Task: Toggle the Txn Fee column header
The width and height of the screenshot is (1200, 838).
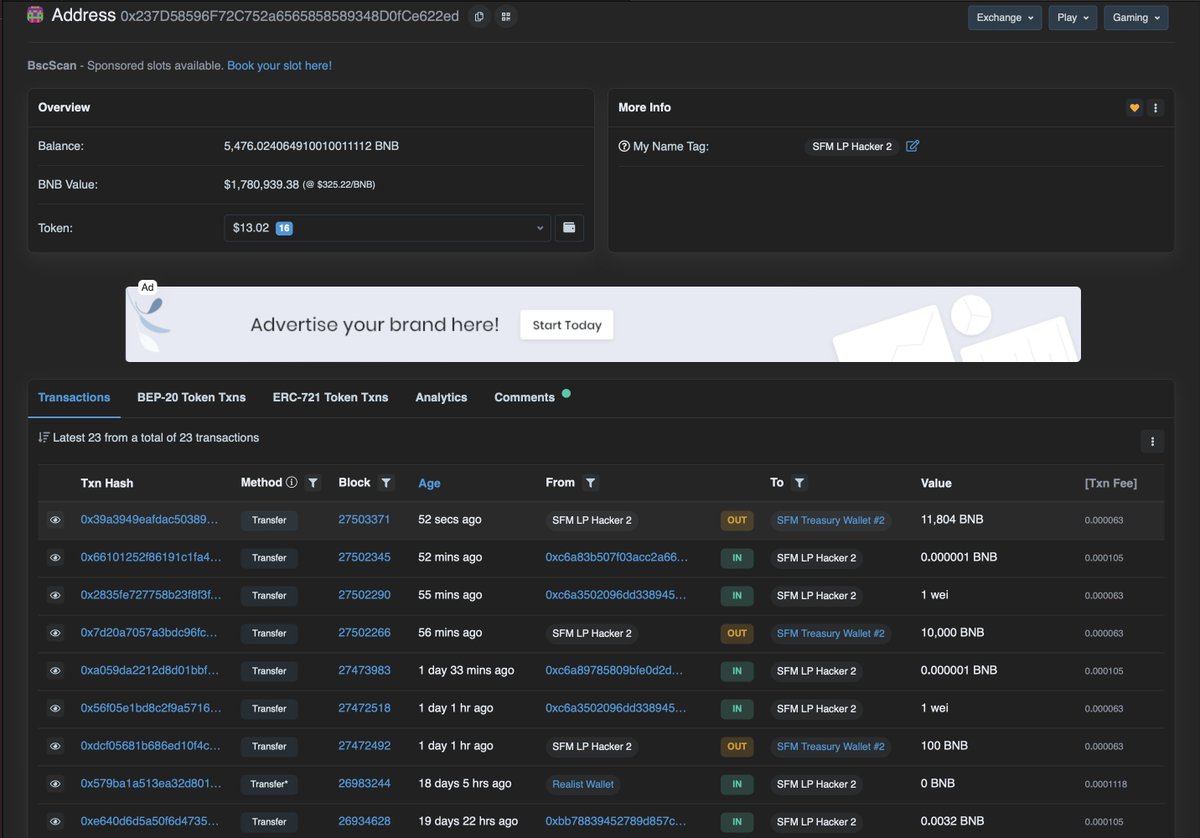Action: click(x=1110, y=483)
